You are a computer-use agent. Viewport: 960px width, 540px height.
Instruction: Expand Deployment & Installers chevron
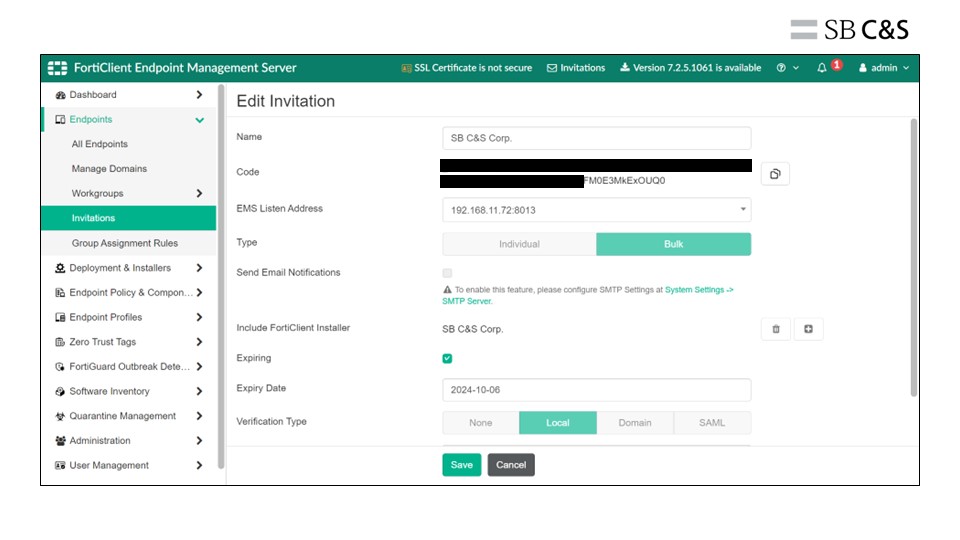pos(199,268)
